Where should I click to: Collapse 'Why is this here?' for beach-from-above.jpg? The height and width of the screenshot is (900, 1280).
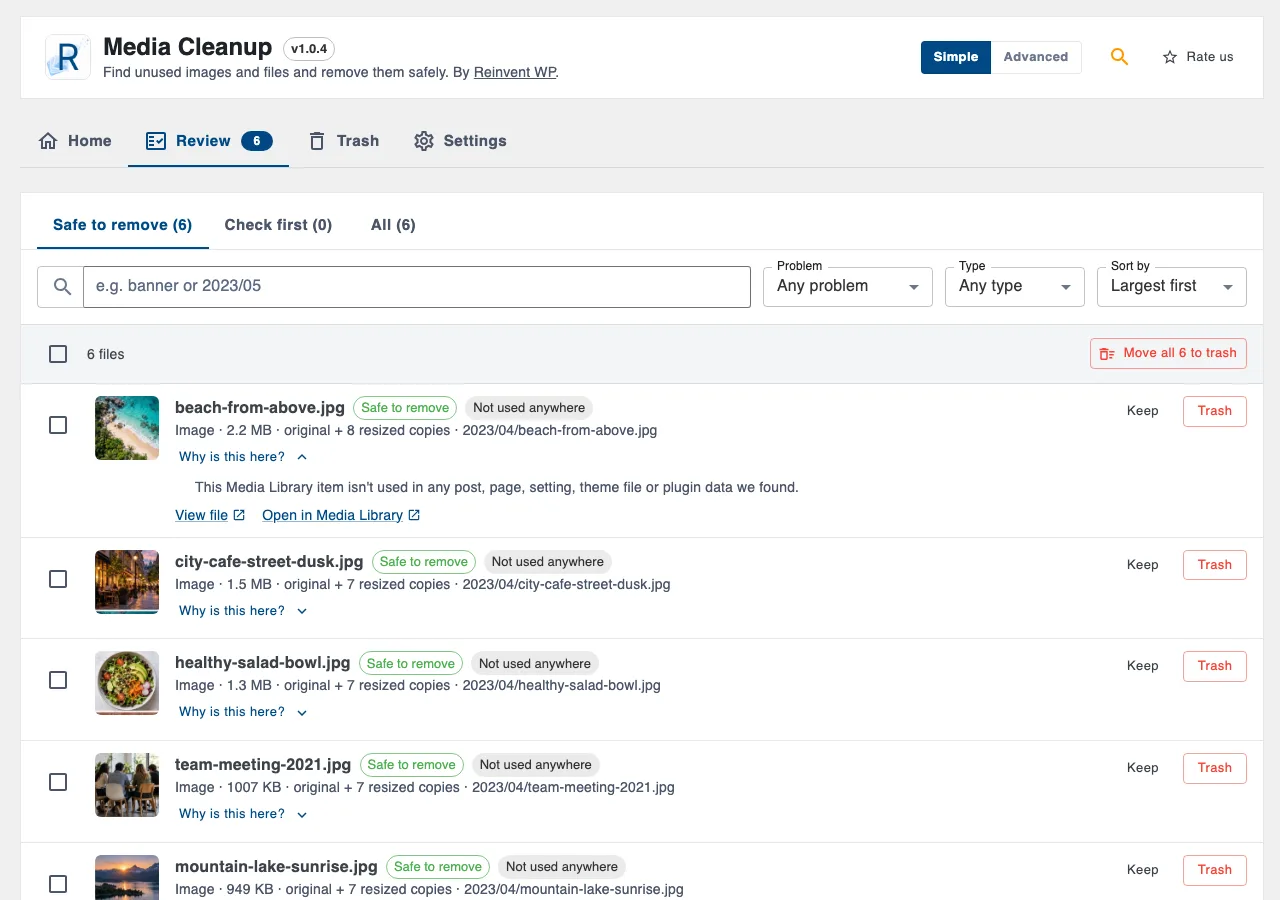point(243,457)
